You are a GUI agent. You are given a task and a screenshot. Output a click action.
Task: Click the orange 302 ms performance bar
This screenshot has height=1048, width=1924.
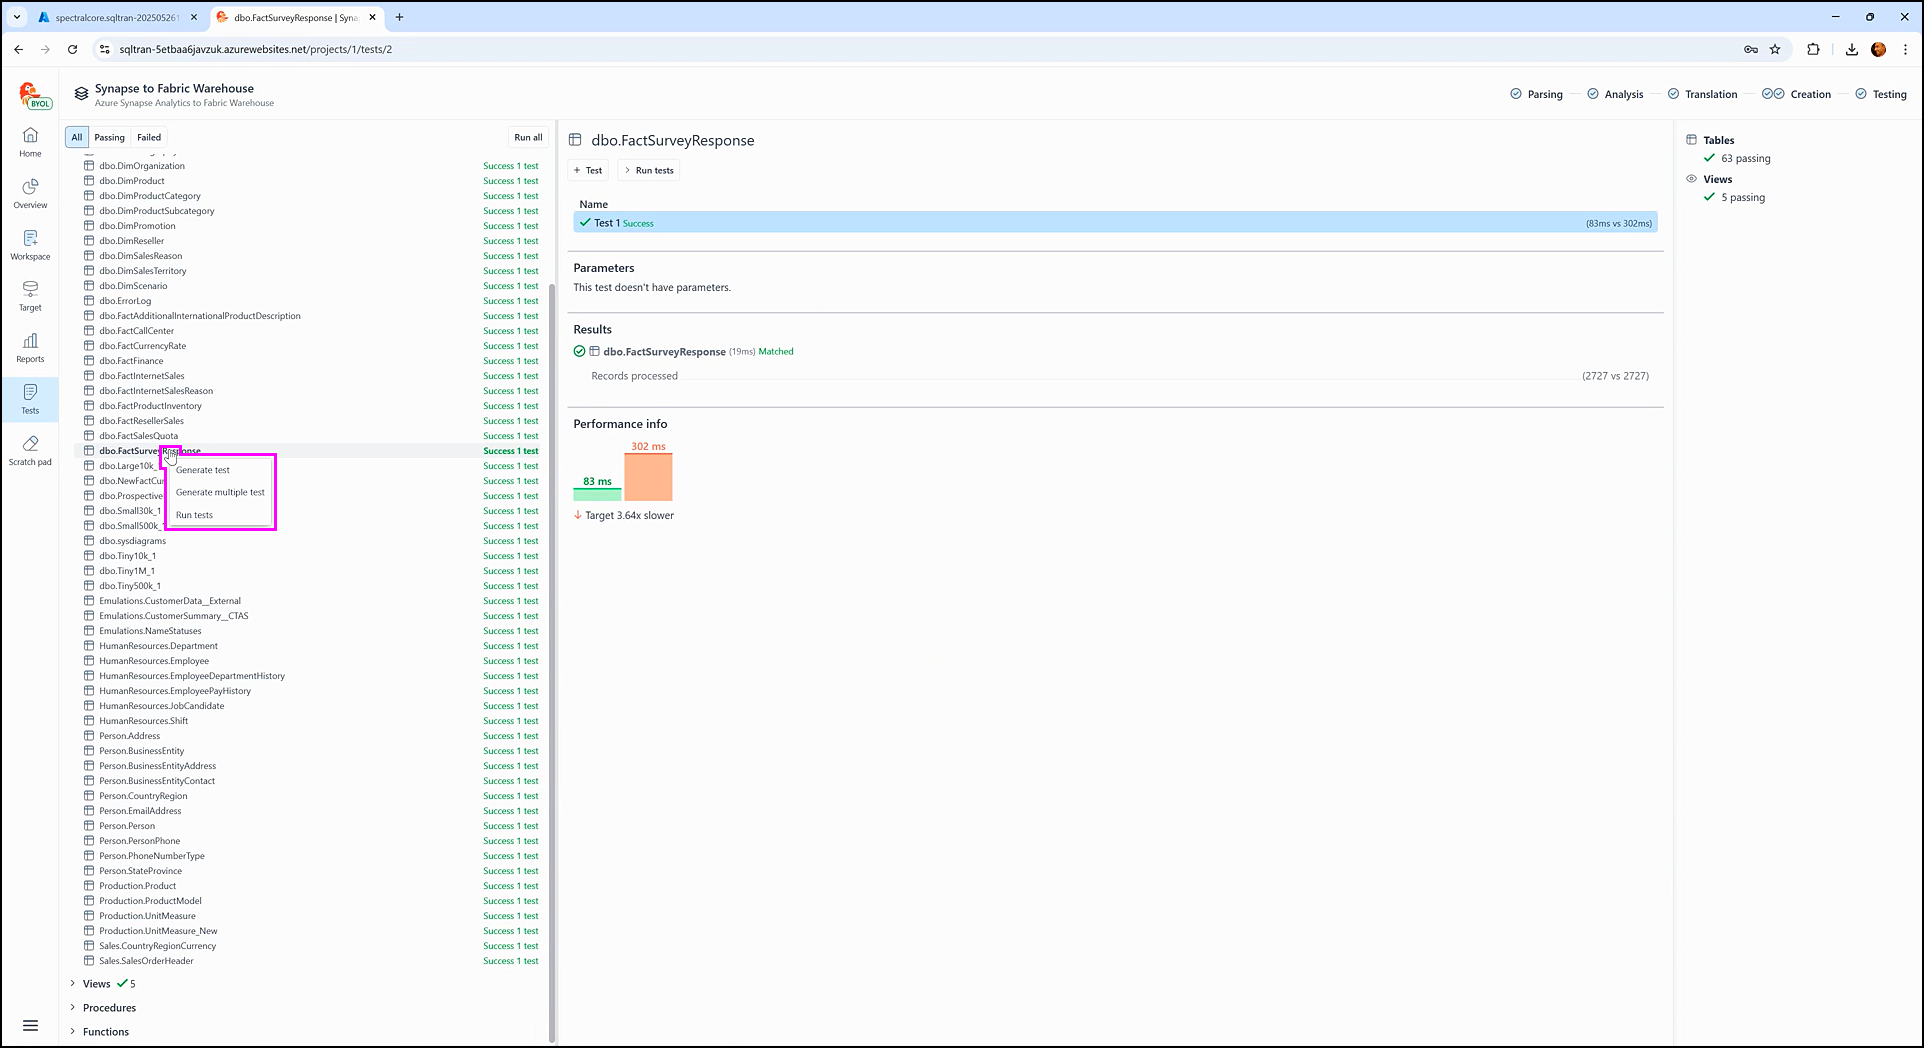pyautogui.click(x=648, y=477)
